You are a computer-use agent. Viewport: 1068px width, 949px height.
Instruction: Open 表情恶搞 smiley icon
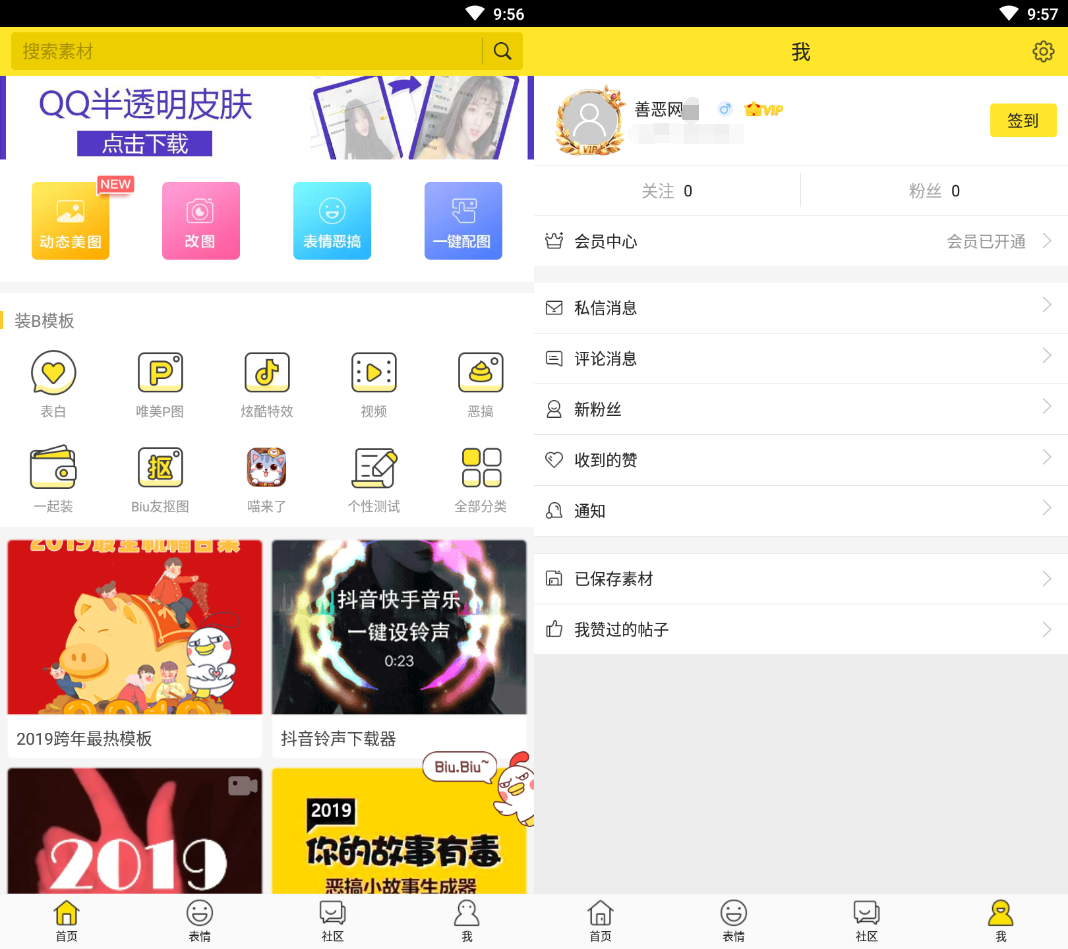[332, 220]
